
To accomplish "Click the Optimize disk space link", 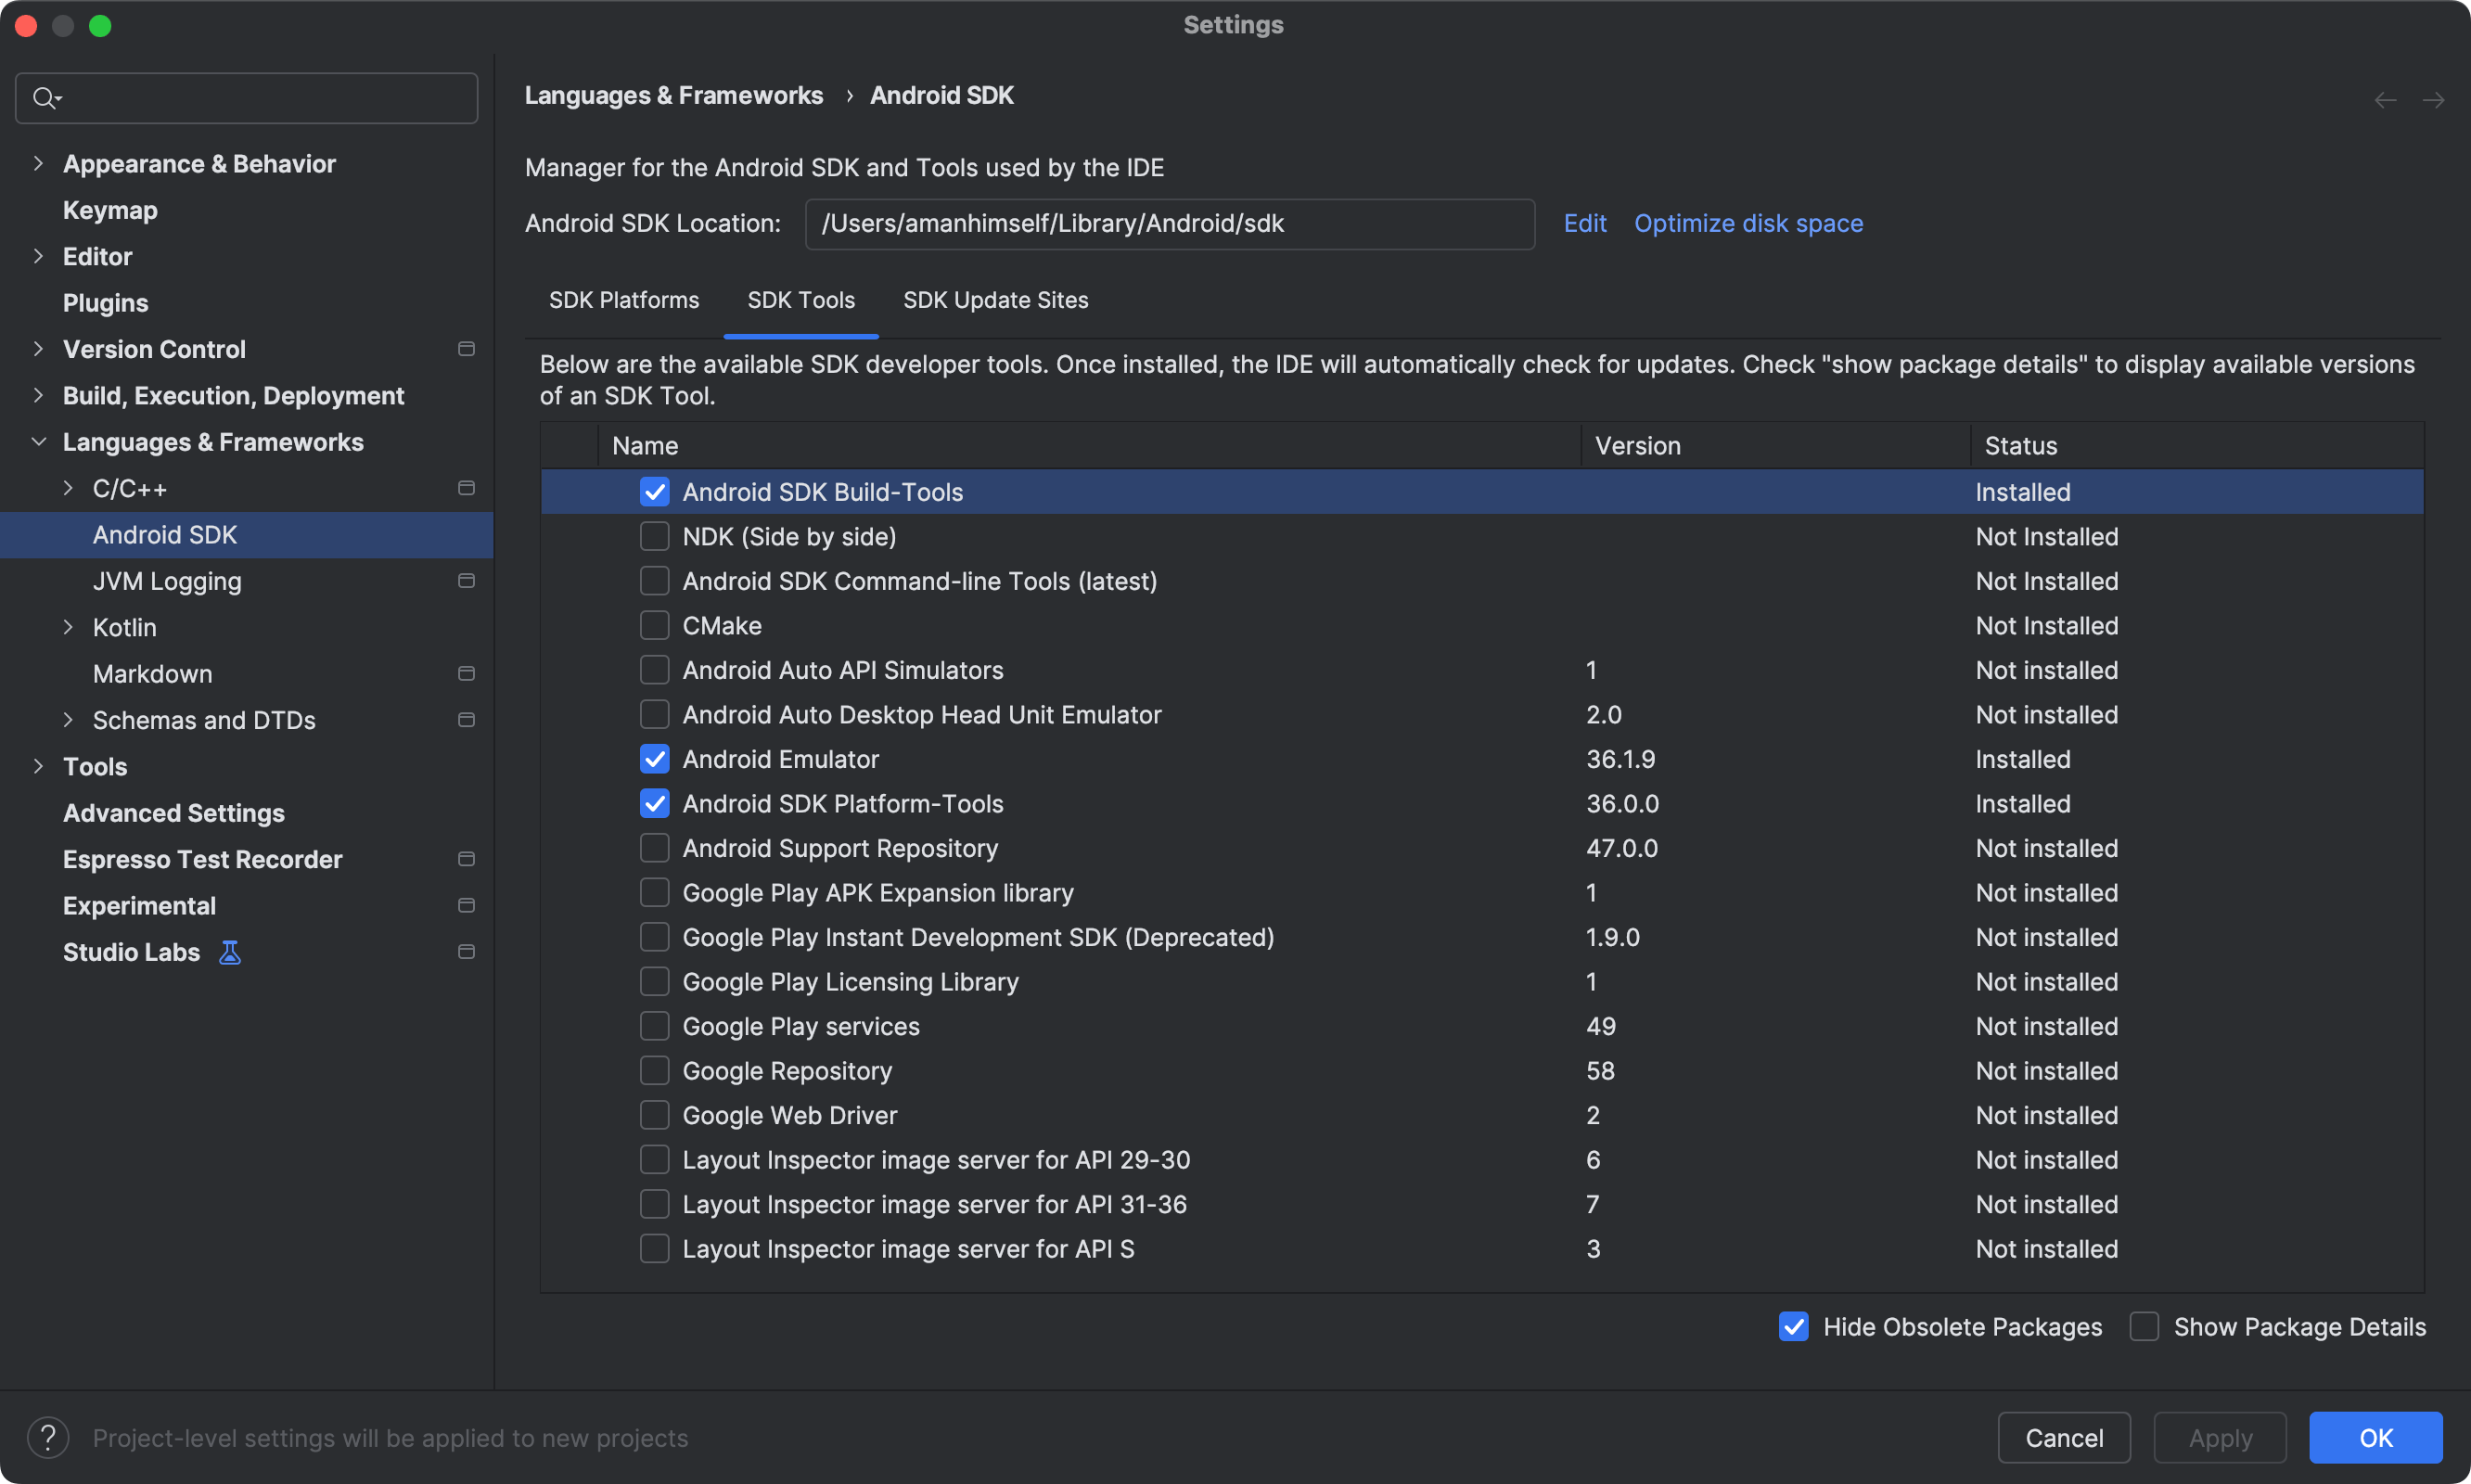I will tap(1748, 223).
